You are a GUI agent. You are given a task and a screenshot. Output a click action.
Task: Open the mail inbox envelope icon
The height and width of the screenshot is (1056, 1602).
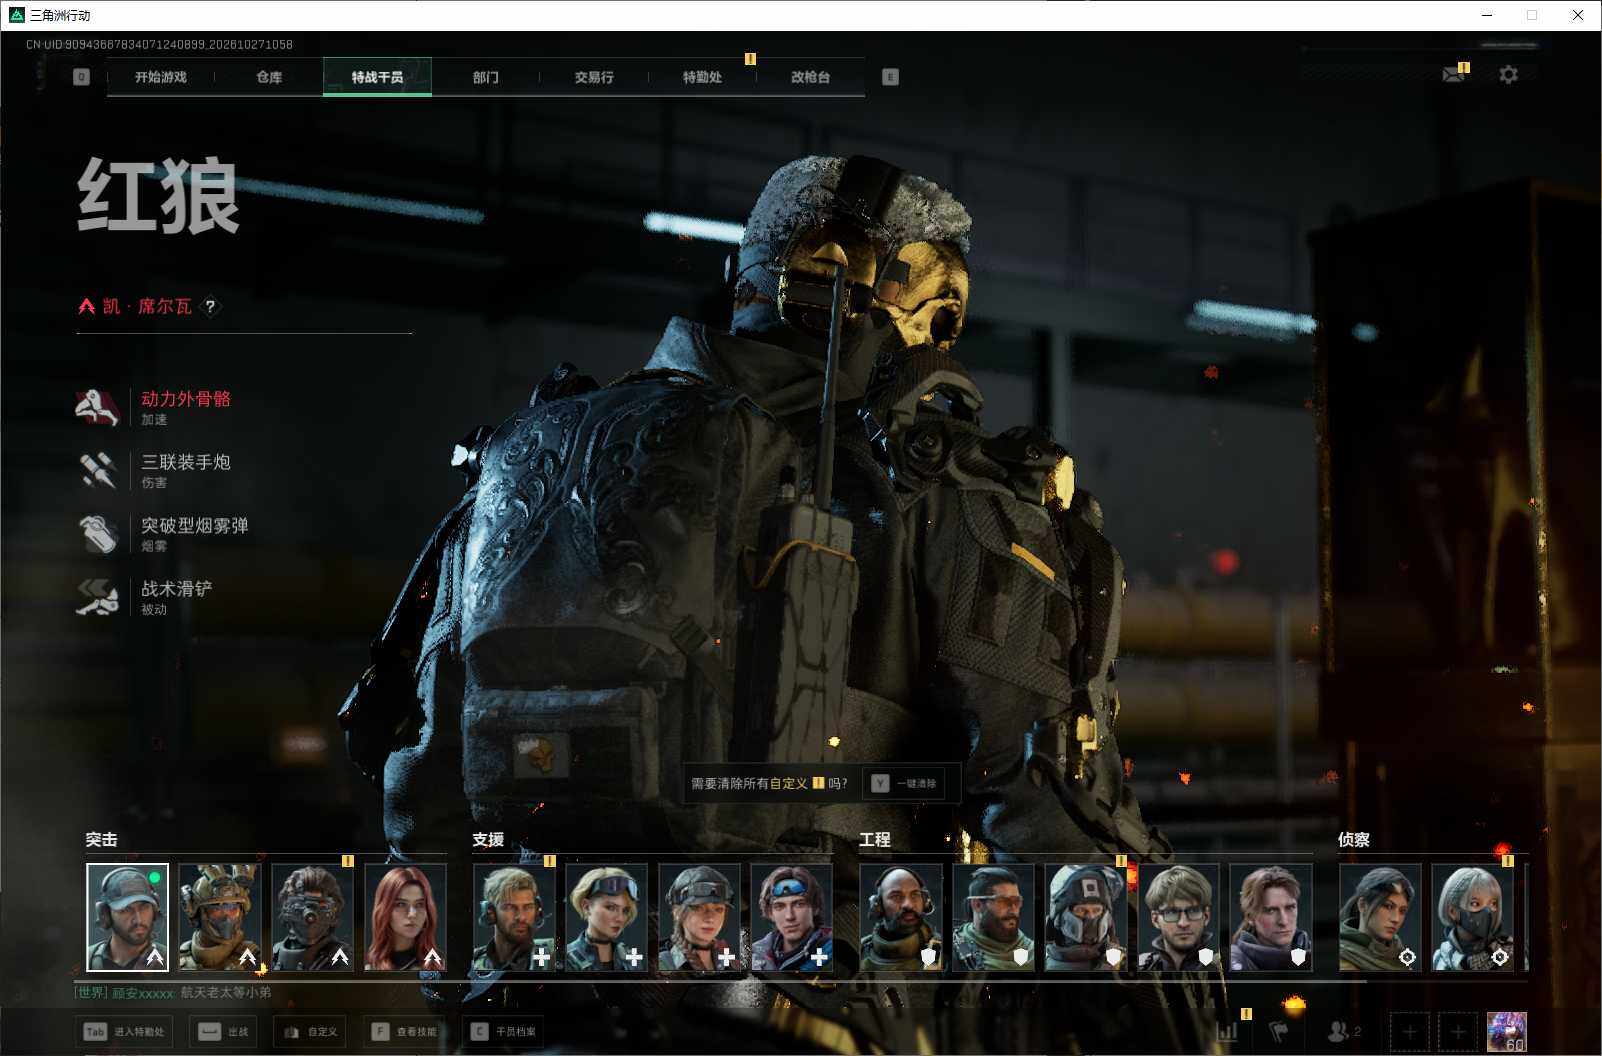[x=1454, y=75]
